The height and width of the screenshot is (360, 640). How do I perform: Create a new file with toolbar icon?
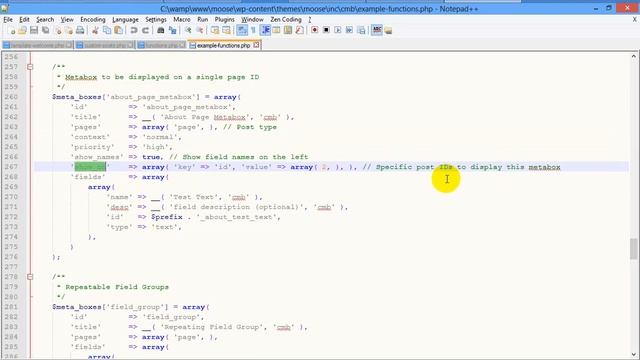point(12,31)
